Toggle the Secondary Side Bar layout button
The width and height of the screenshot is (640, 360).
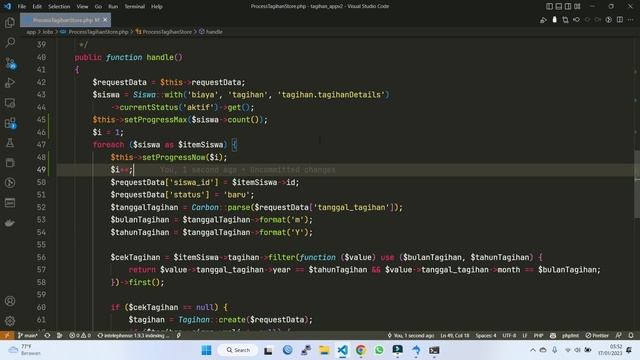[568, 6]
